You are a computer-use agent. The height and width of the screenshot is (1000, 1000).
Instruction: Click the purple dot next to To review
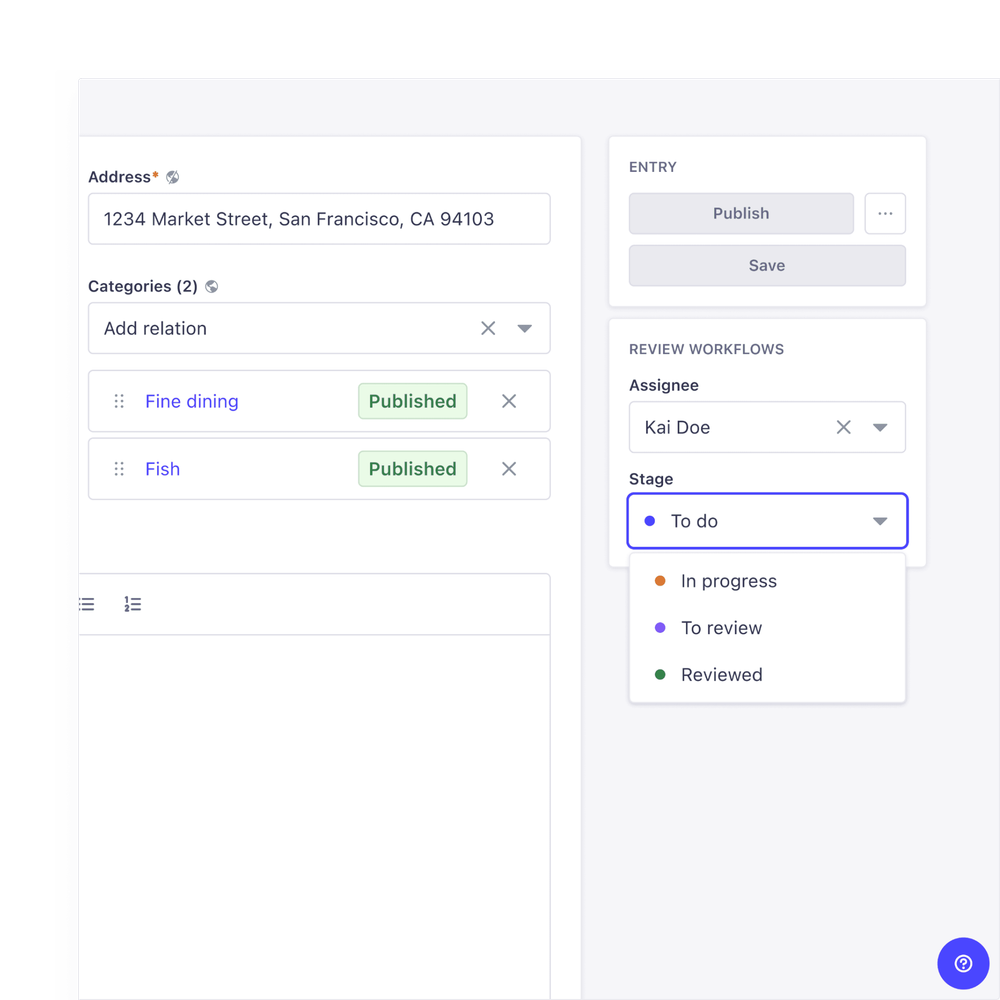tap(660, 628)
